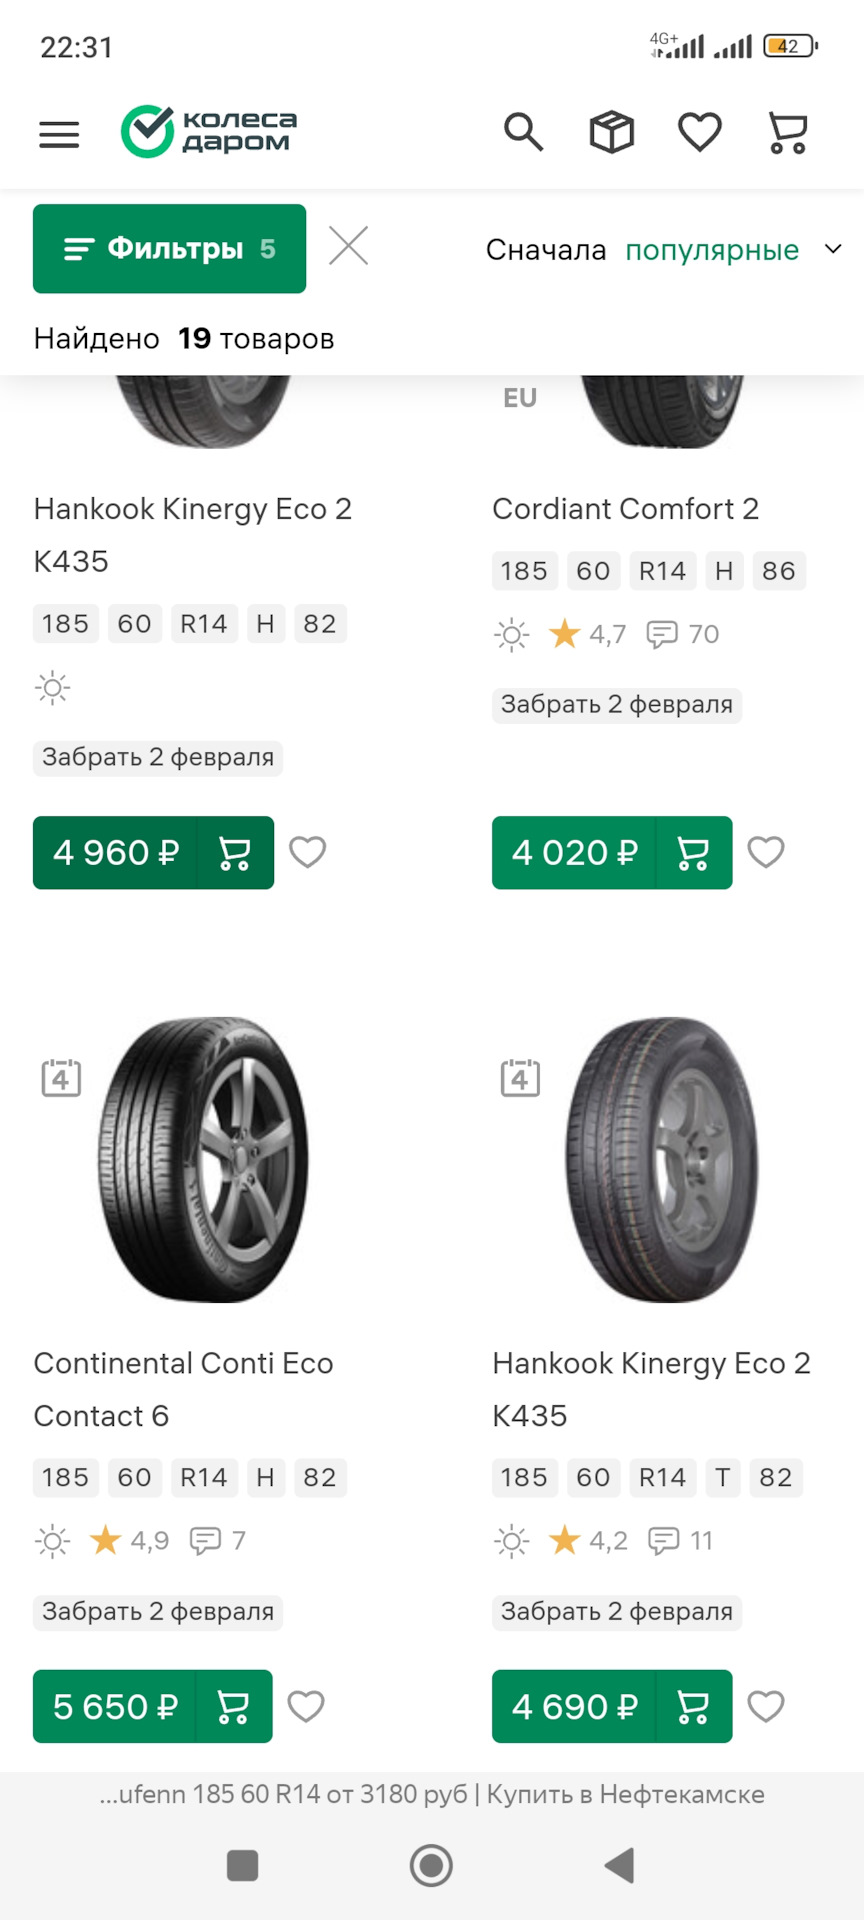Favorite the Continental Conti Eco Contact 6
Viewport: 864px width, 1920px height.
[306, 1706]
